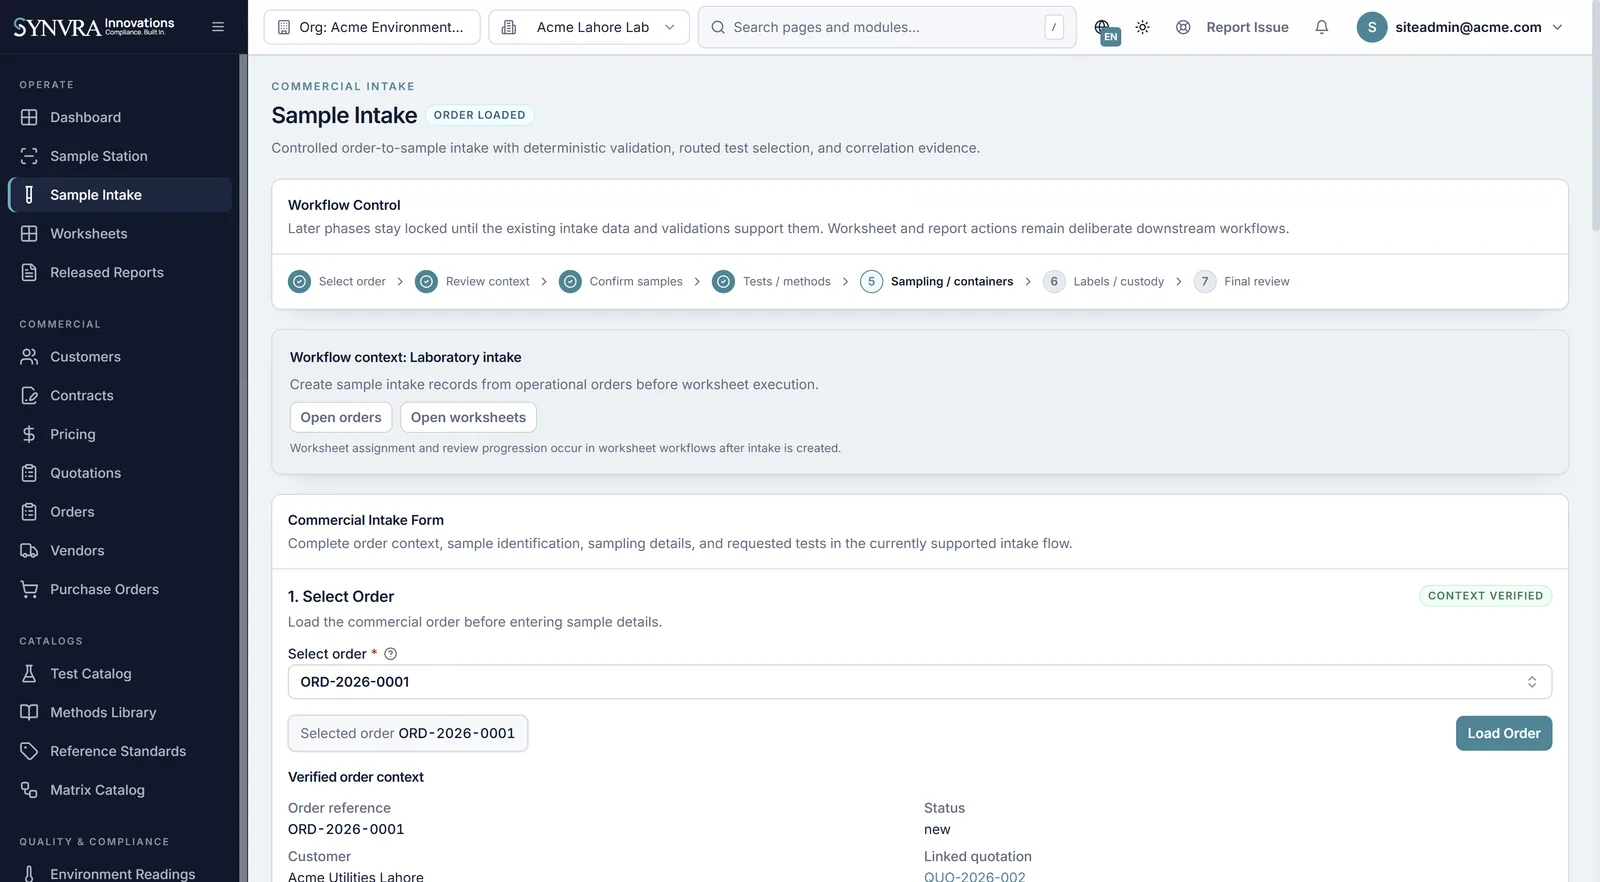1600x882 pixels.
Task: Click the Report Issue button
Action: (x=1232, y=27)
